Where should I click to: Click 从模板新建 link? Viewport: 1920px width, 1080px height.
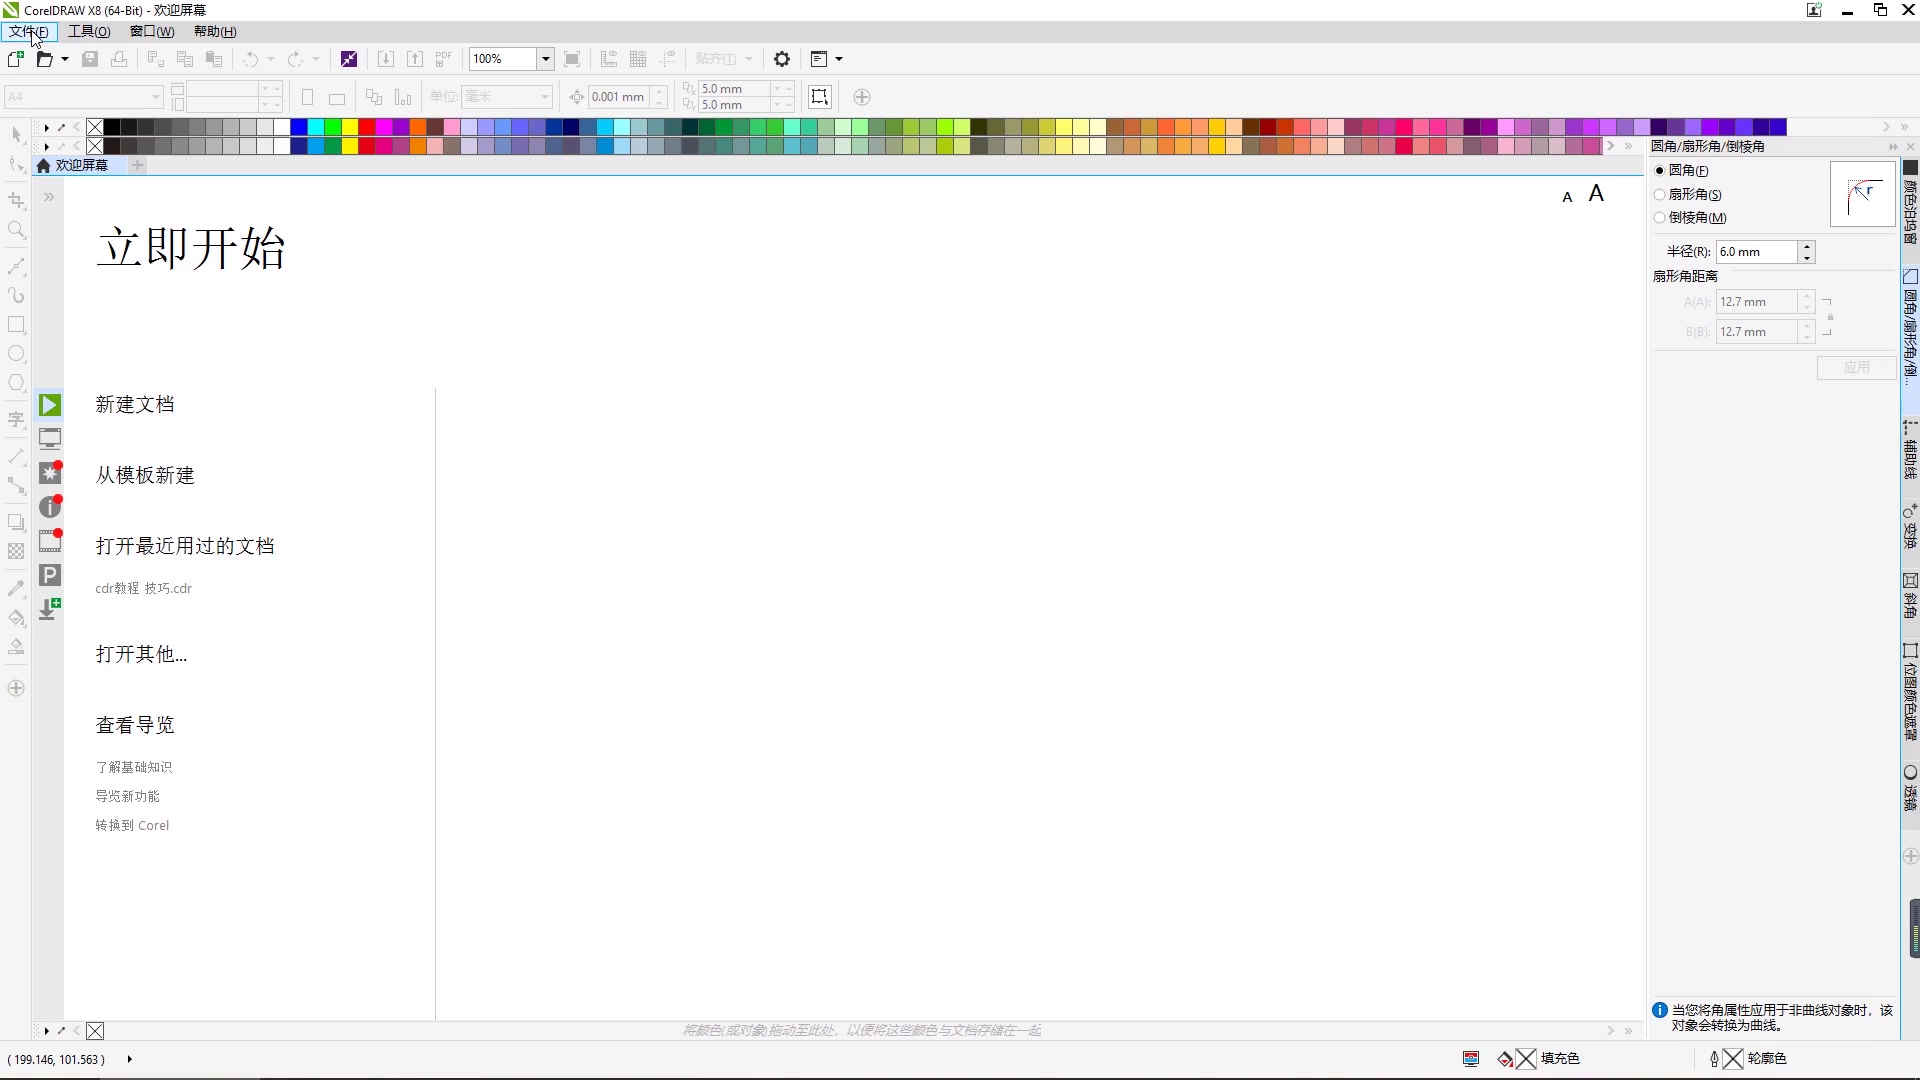pyautogui.click(x=145, y=475)
